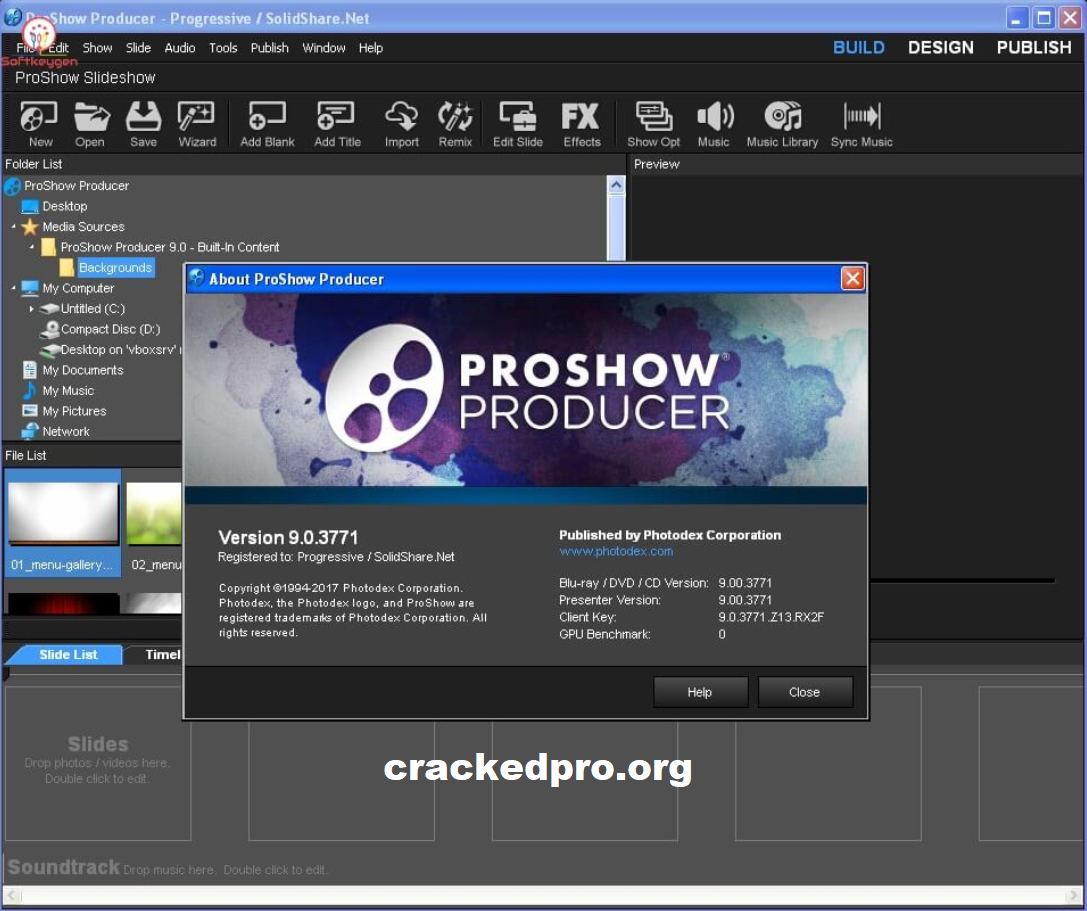Image resolution: width=1087 pixels, height=911 pixels.
Task: Click the Import toolbar icon
Action: [x=401, y=123]
